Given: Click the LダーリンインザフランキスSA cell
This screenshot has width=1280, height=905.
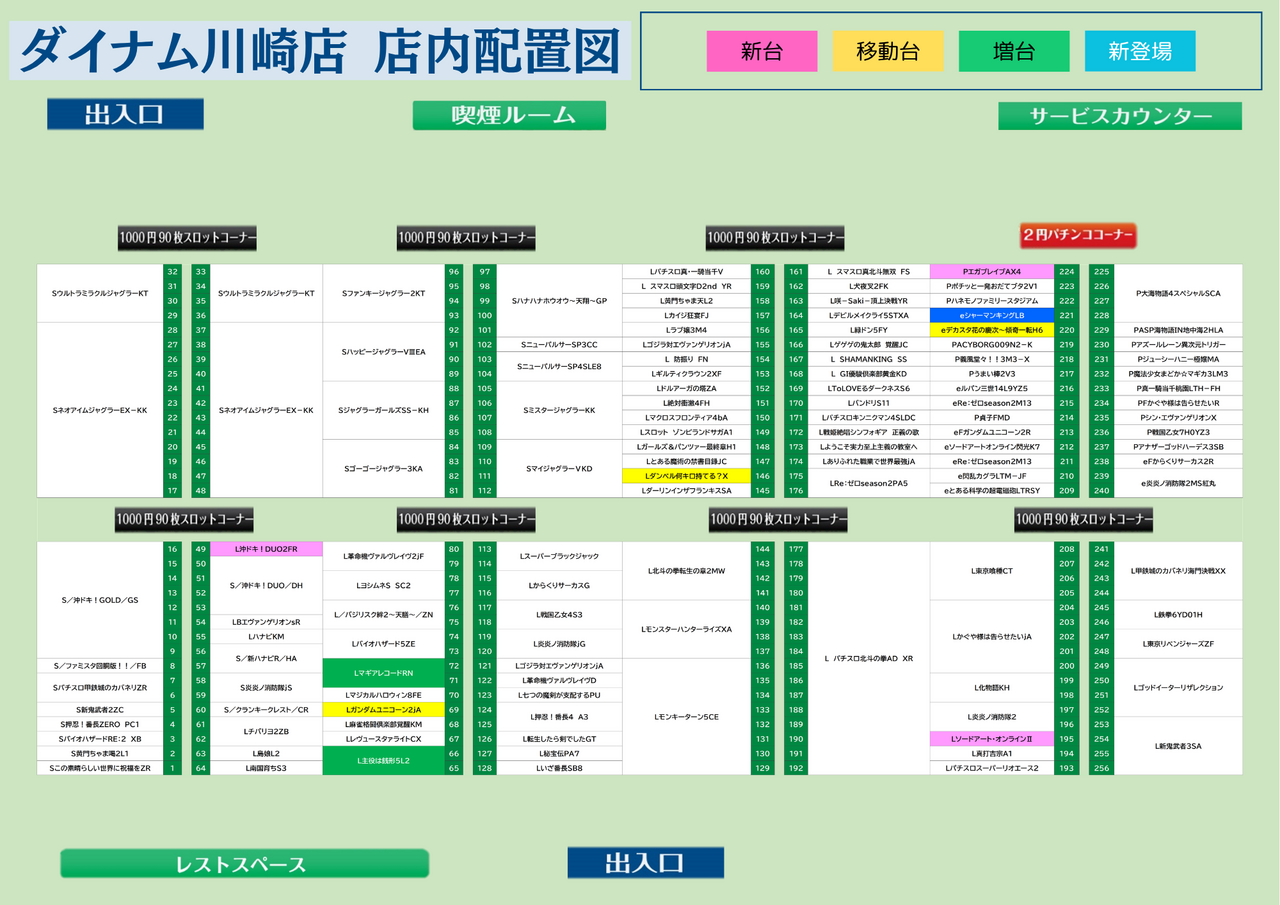Looking at the screenshot, I should [687, 490].
